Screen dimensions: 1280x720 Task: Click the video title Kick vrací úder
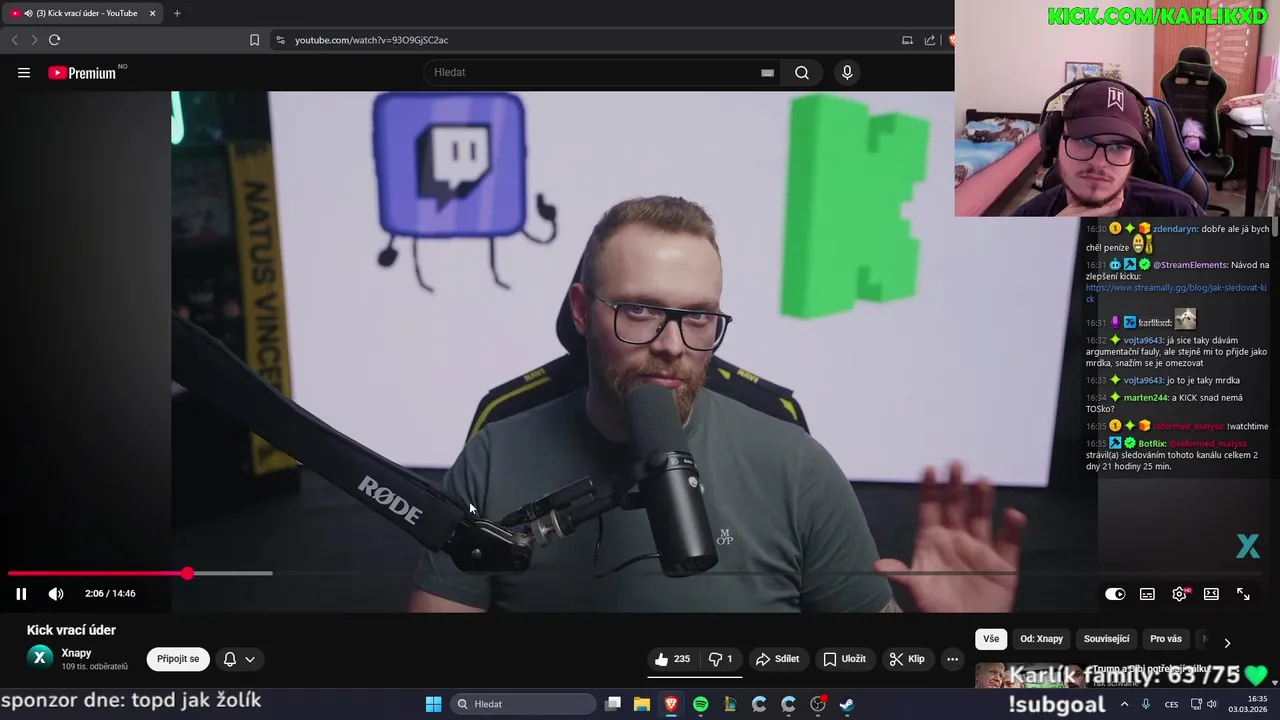[71, 630]
